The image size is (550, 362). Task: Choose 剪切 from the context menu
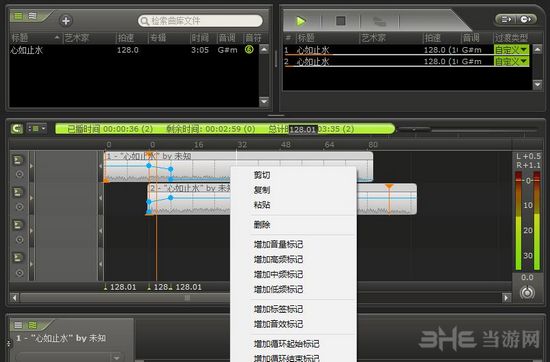coord(262,175)
